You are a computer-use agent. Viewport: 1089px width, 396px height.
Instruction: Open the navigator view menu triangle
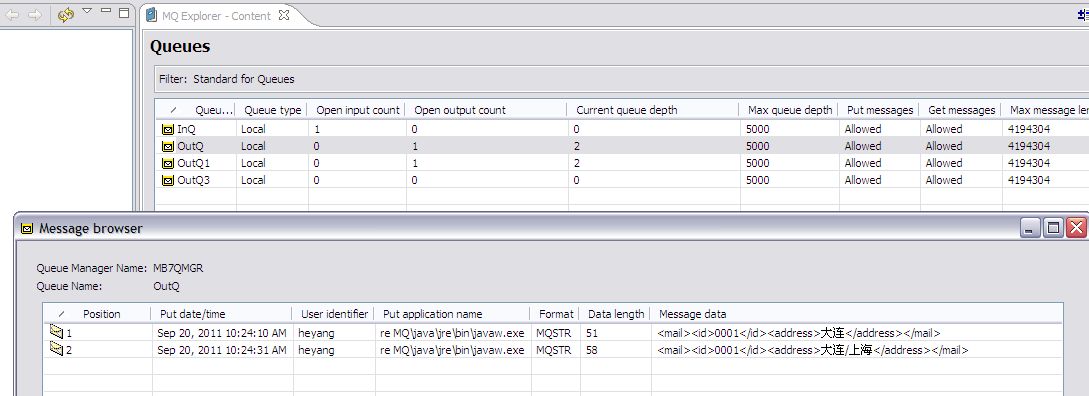tap(87, 10)
